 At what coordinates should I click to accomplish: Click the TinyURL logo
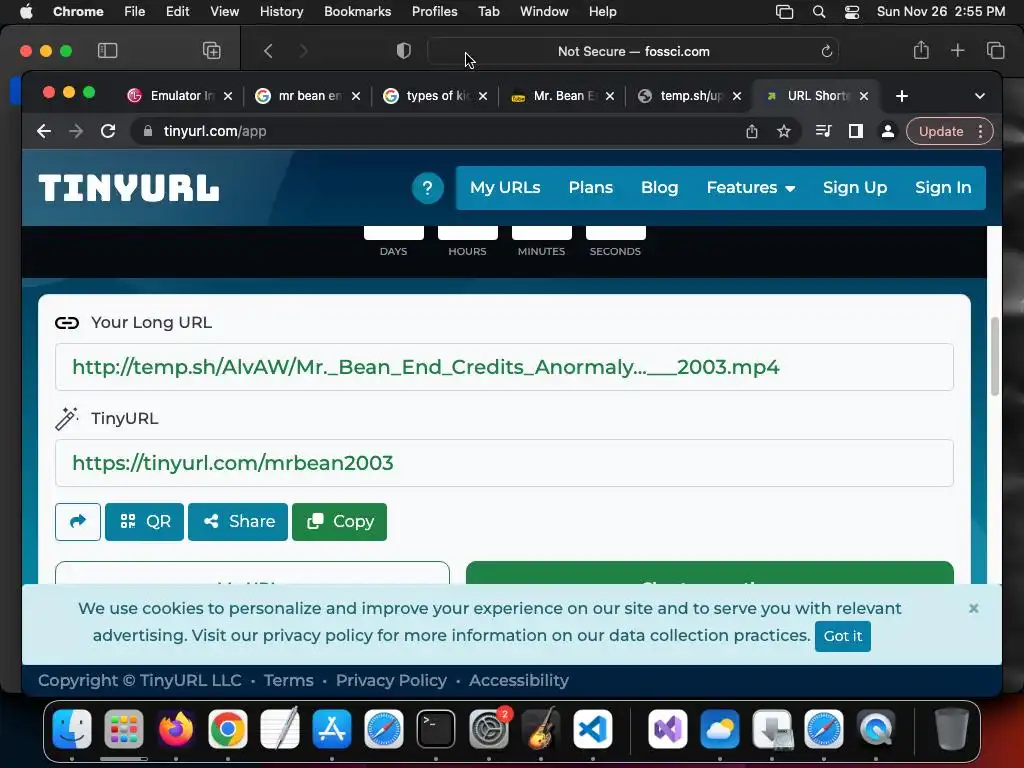click(129, 188)
